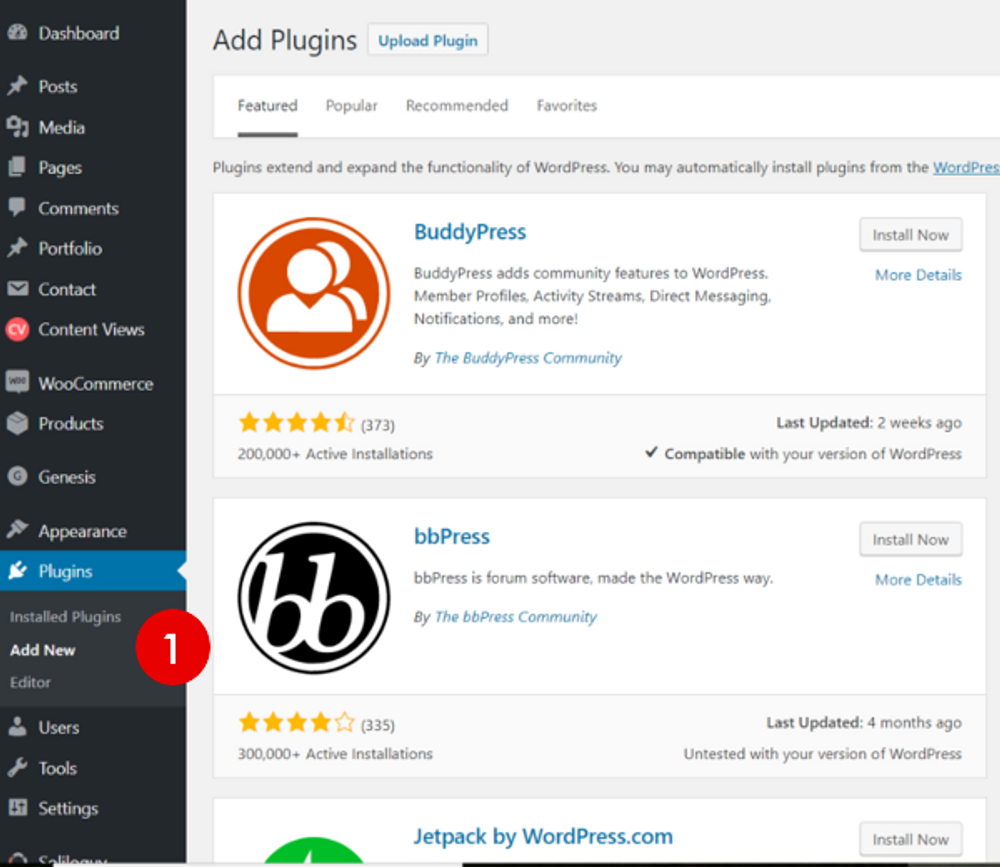The width and height of the screenshot is (1000, 867).
Task: Visit The BuddyPress Community author link
Action: pos(528,358)
